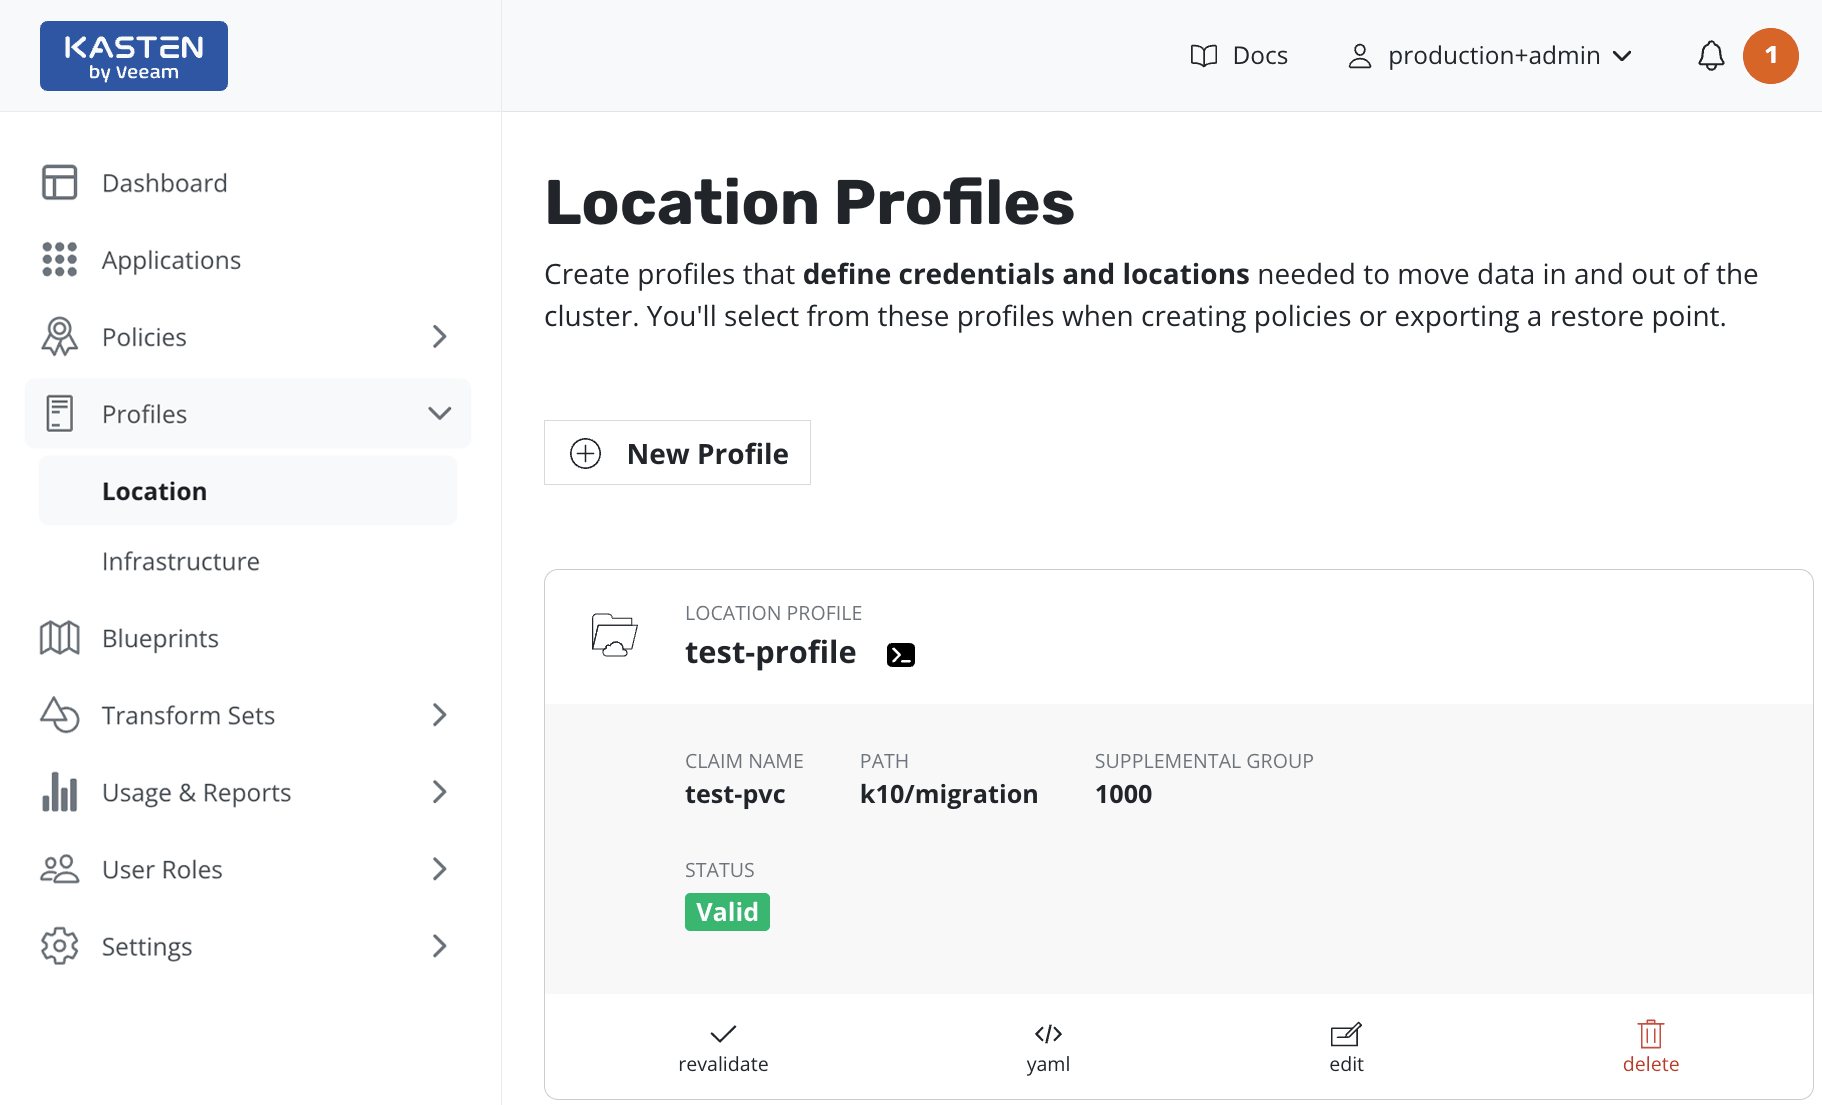The image size is (1822, 1105).
Task: Expand the Policies submenu chevron
Action: pyautogui.click(x=439, y=337)
